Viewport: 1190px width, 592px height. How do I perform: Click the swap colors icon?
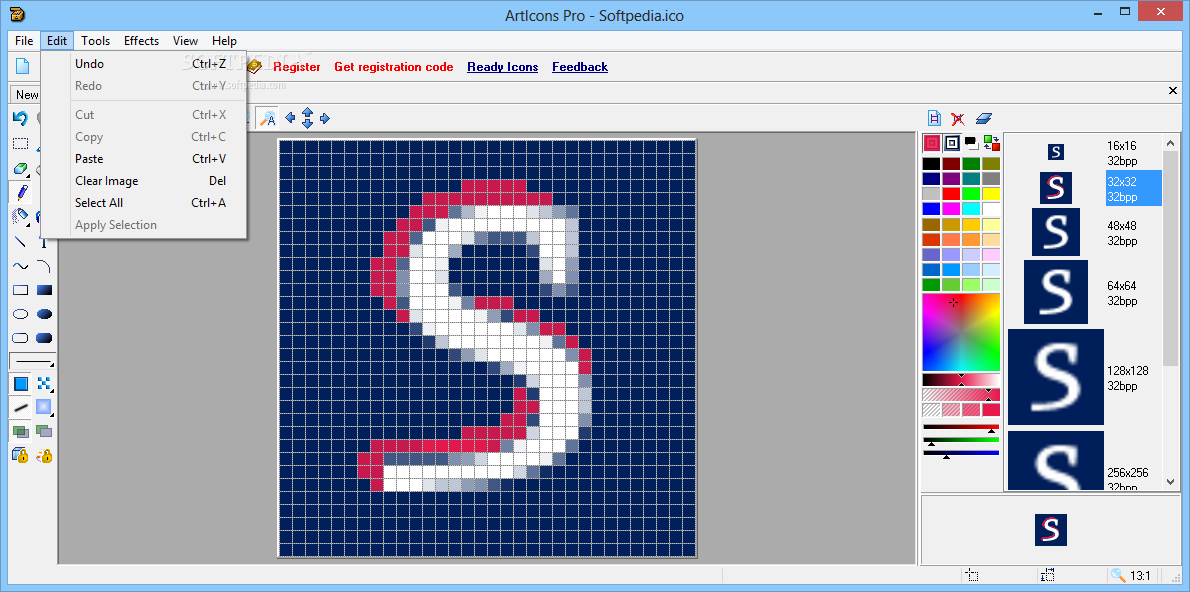[x=991, y=143]
